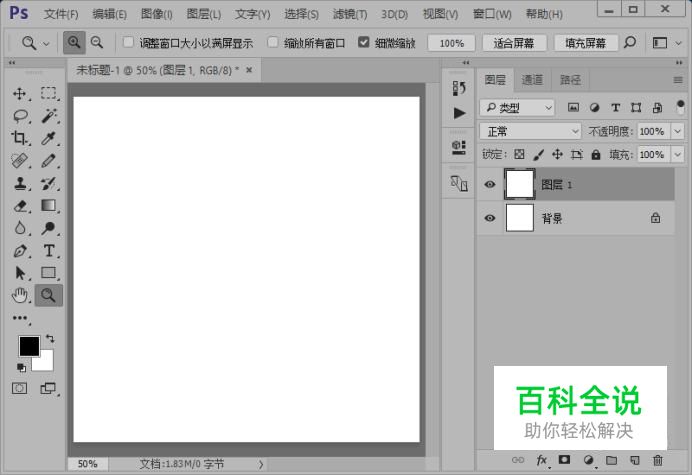
Task: Select the Pen tool
Action: click(19, 251)
